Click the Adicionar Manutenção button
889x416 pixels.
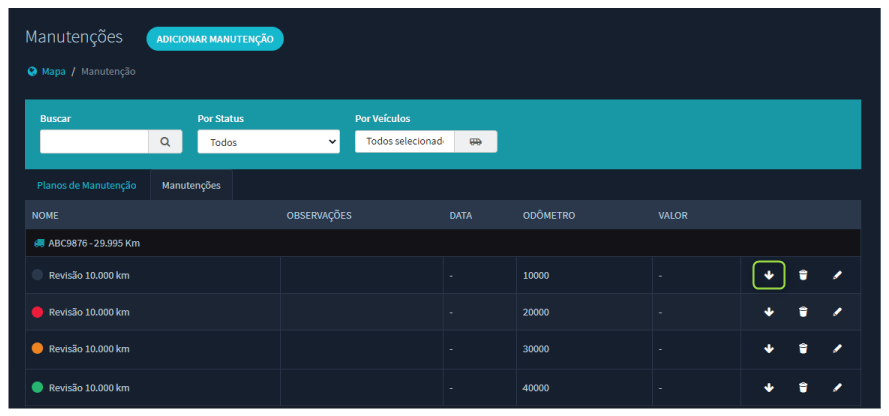click(215, 38)
